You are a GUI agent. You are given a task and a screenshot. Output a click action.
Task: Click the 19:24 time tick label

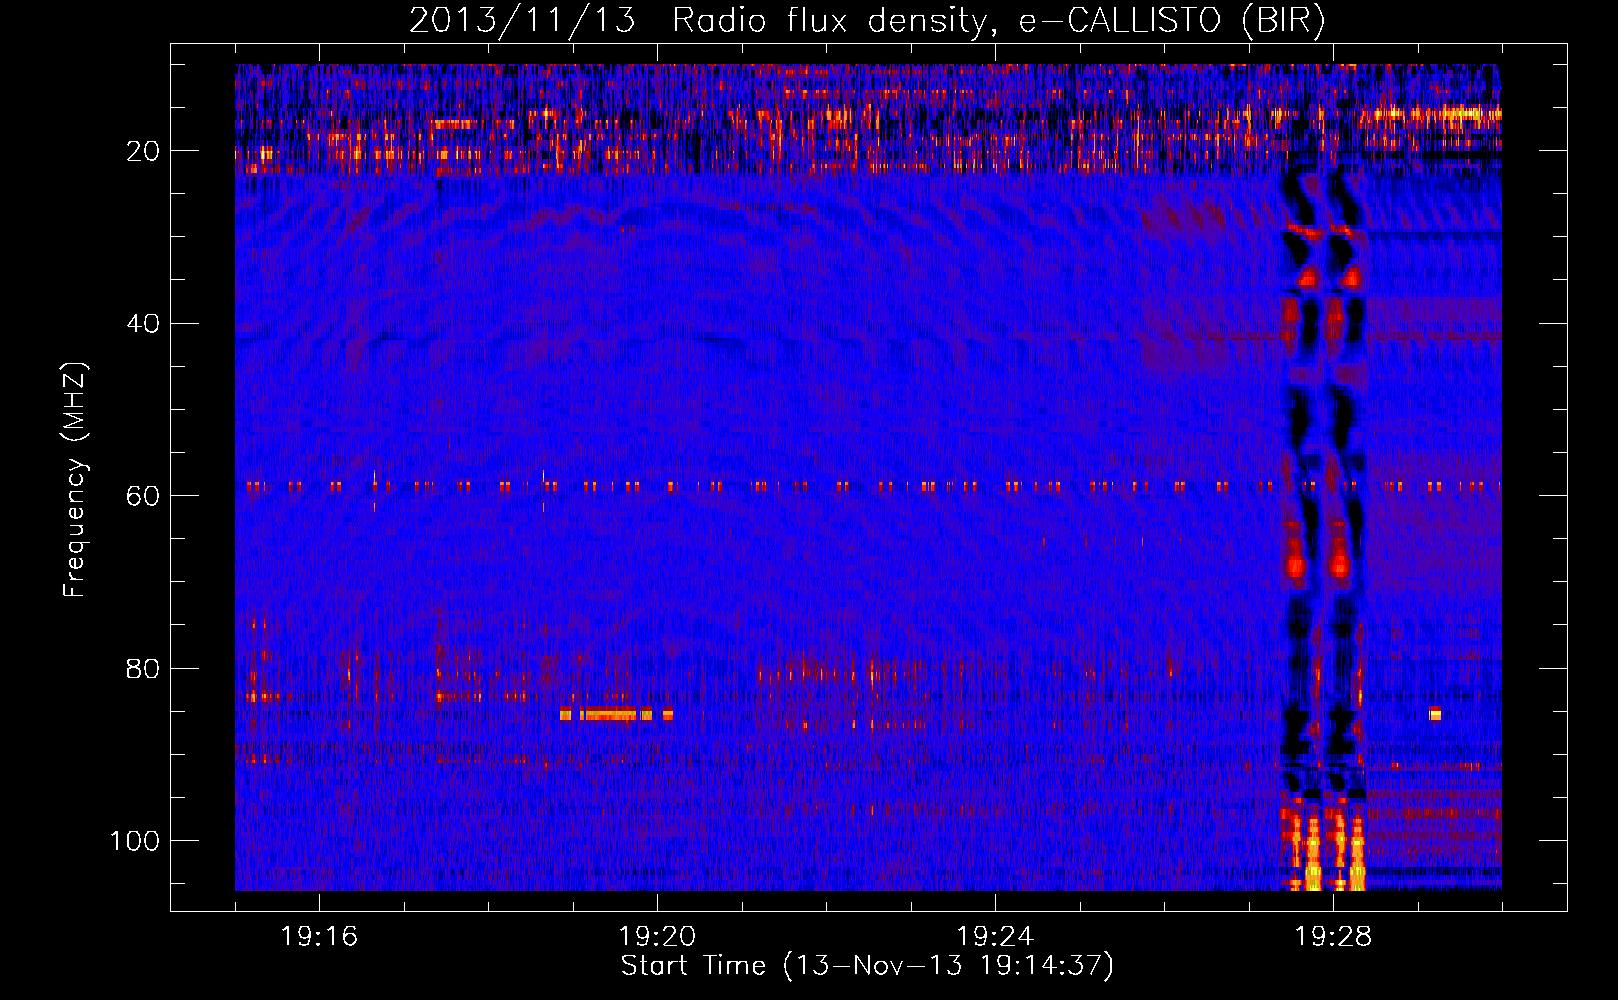tap(995, 937)
